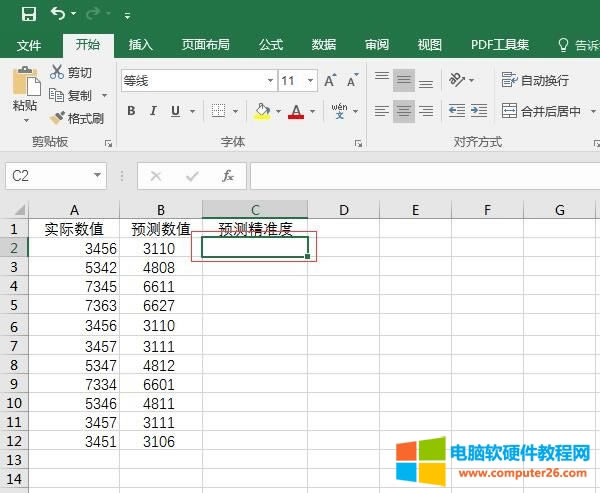The image size is (600, 493).
Task: Toggle wrap text (自动换行)
Action: click(x=536, y=80)
